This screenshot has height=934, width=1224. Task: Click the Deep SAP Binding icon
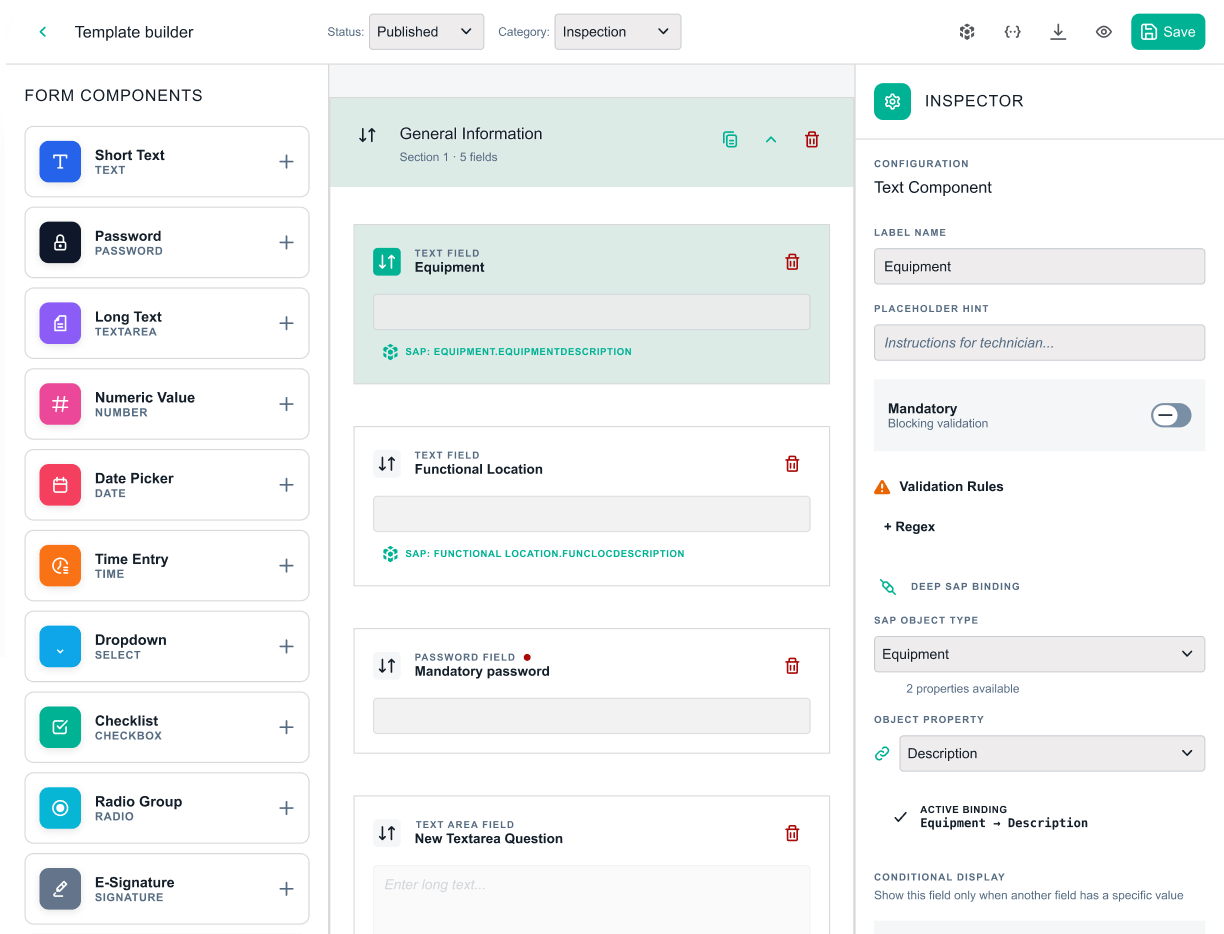point(888,587)
